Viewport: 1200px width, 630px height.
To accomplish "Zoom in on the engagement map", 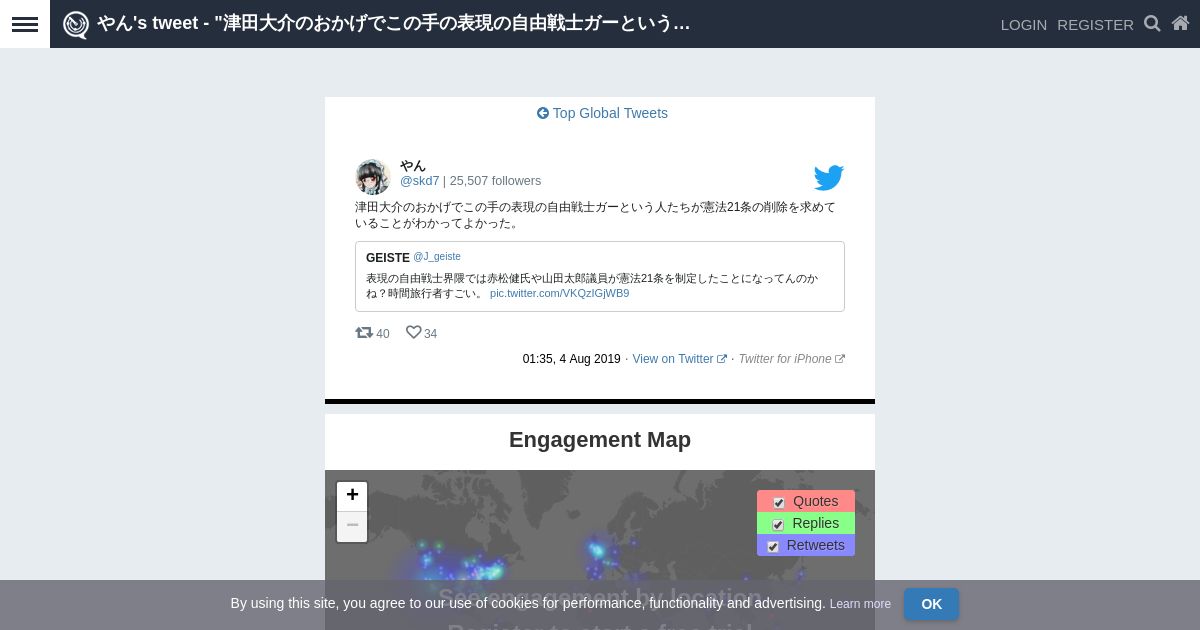I will click(352, 496).
